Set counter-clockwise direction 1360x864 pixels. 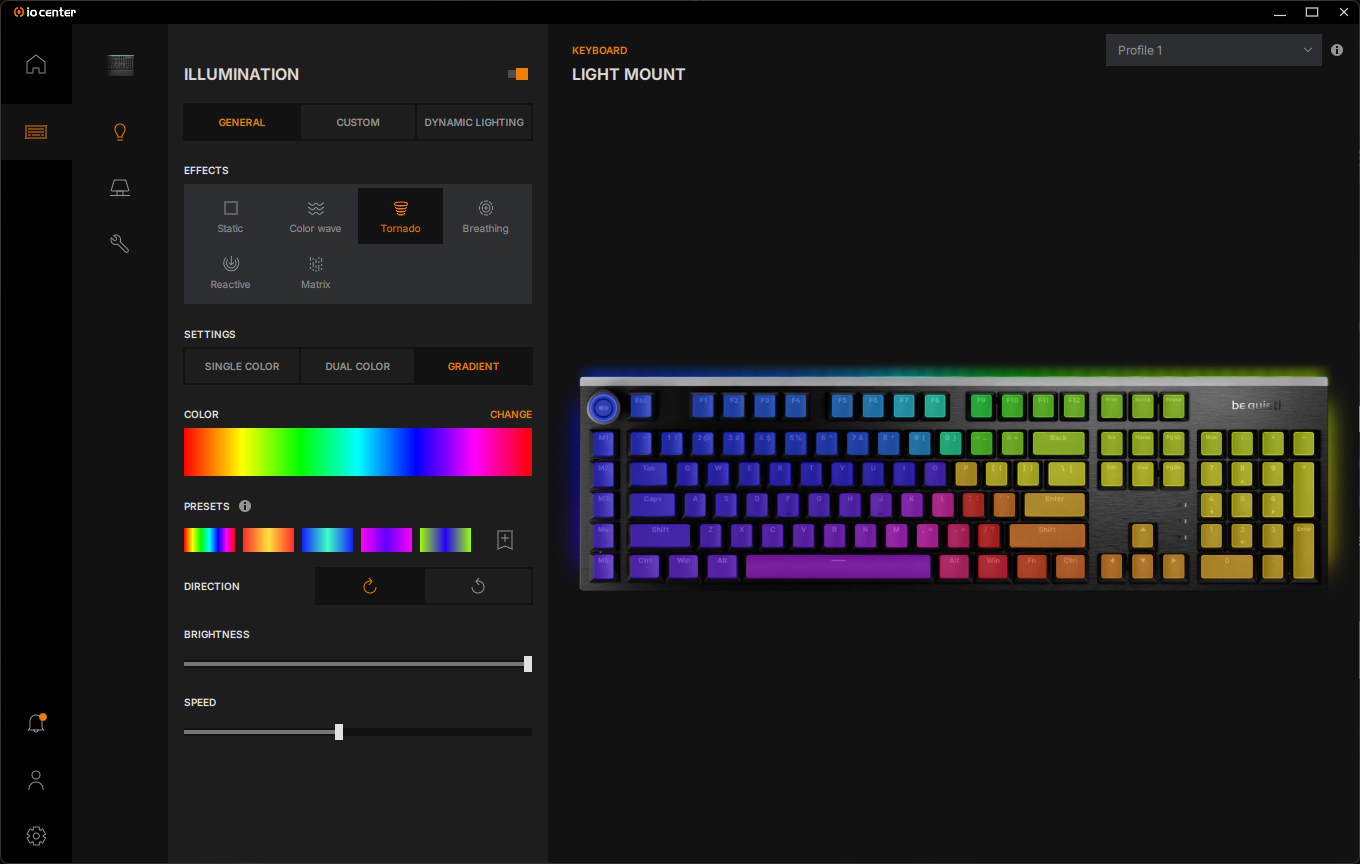(x=478, y=587)
